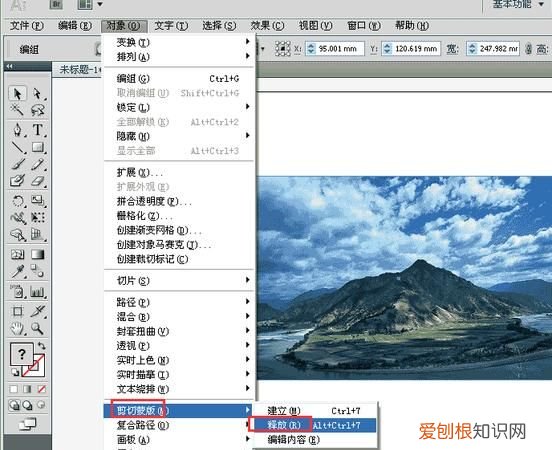
Task: Click the width field 247.982 mm
Action: coord(493,49)
